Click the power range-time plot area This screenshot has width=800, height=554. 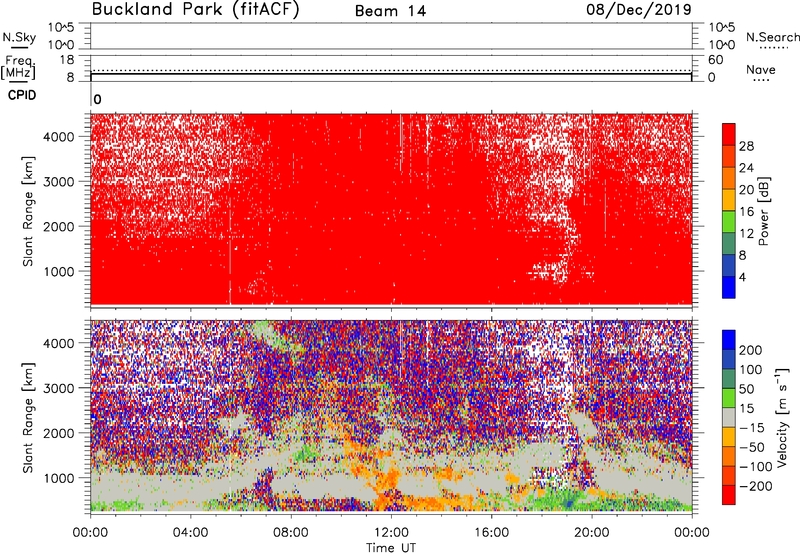click(391, 209)
